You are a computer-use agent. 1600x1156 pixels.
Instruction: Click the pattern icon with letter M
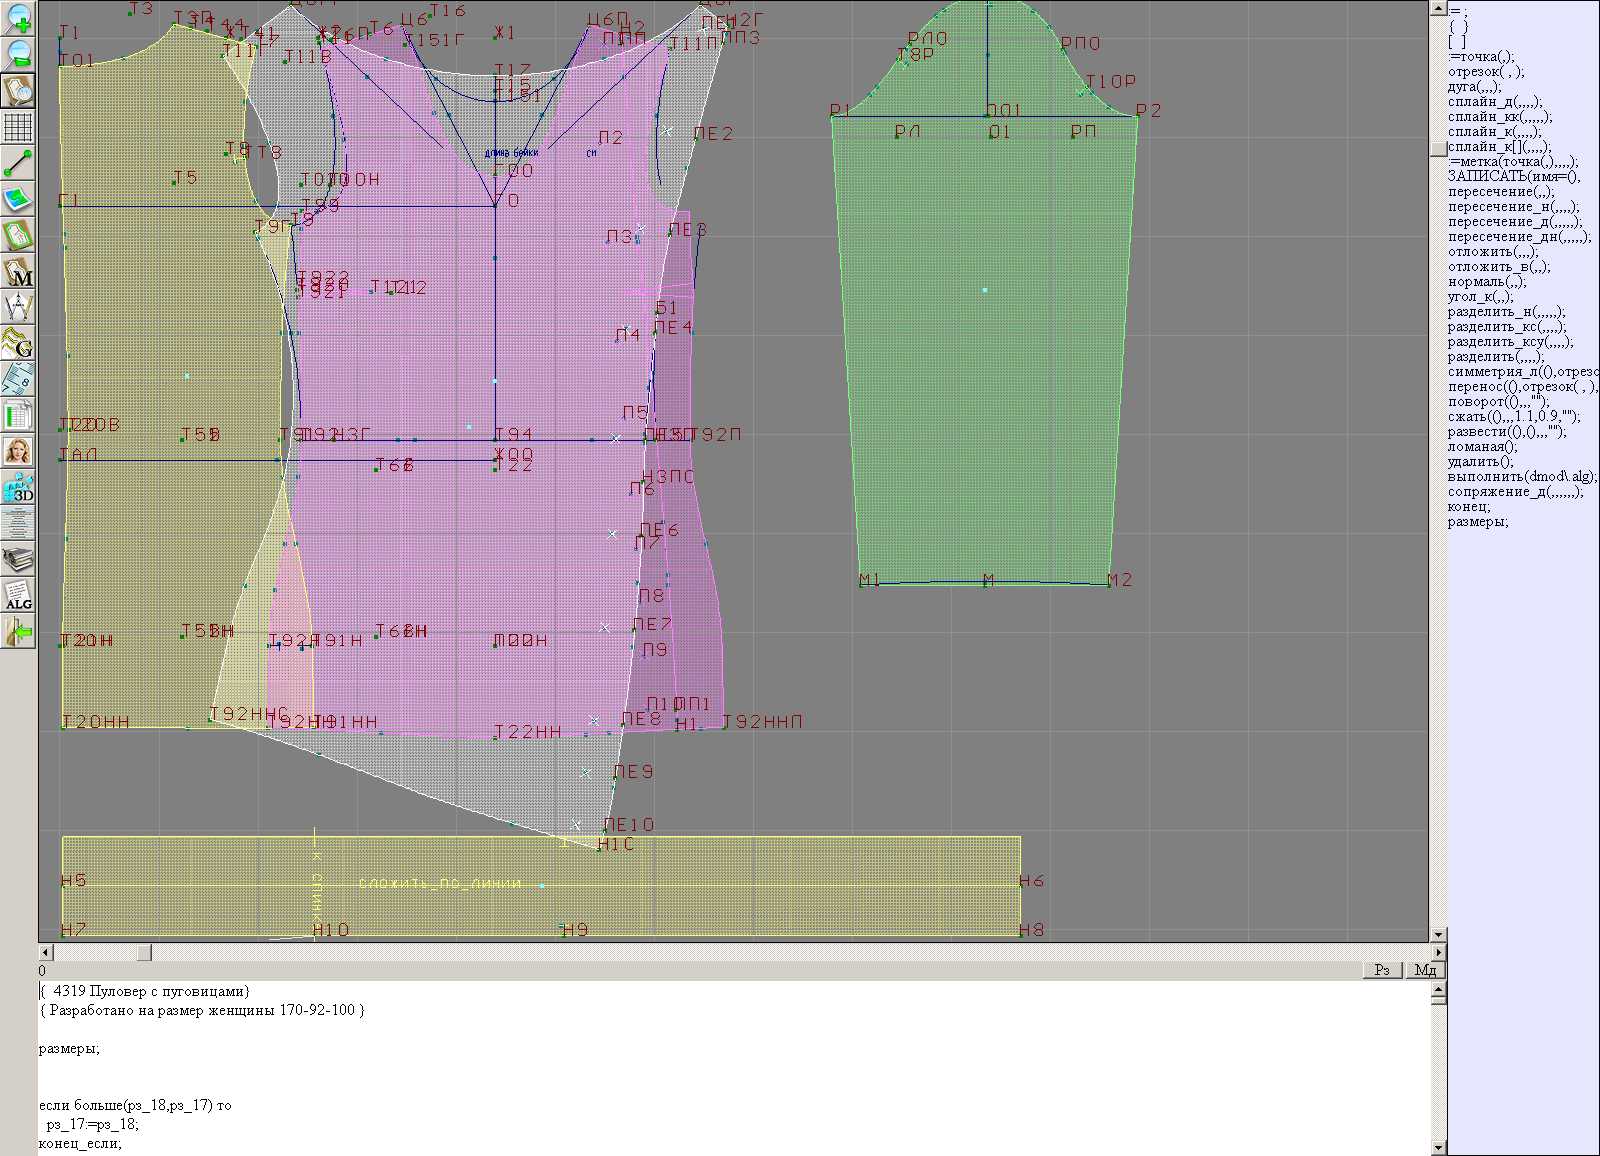(x=18, y=271)
